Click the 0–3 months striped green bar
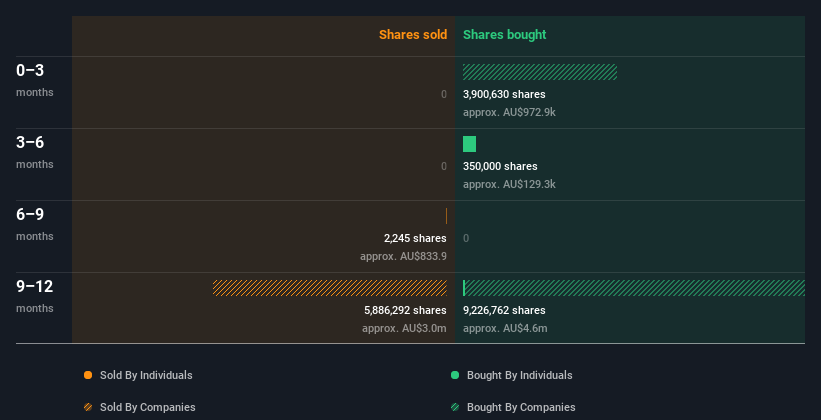The width and height of the screenshot is (821, 420). [x=540, y=72]
